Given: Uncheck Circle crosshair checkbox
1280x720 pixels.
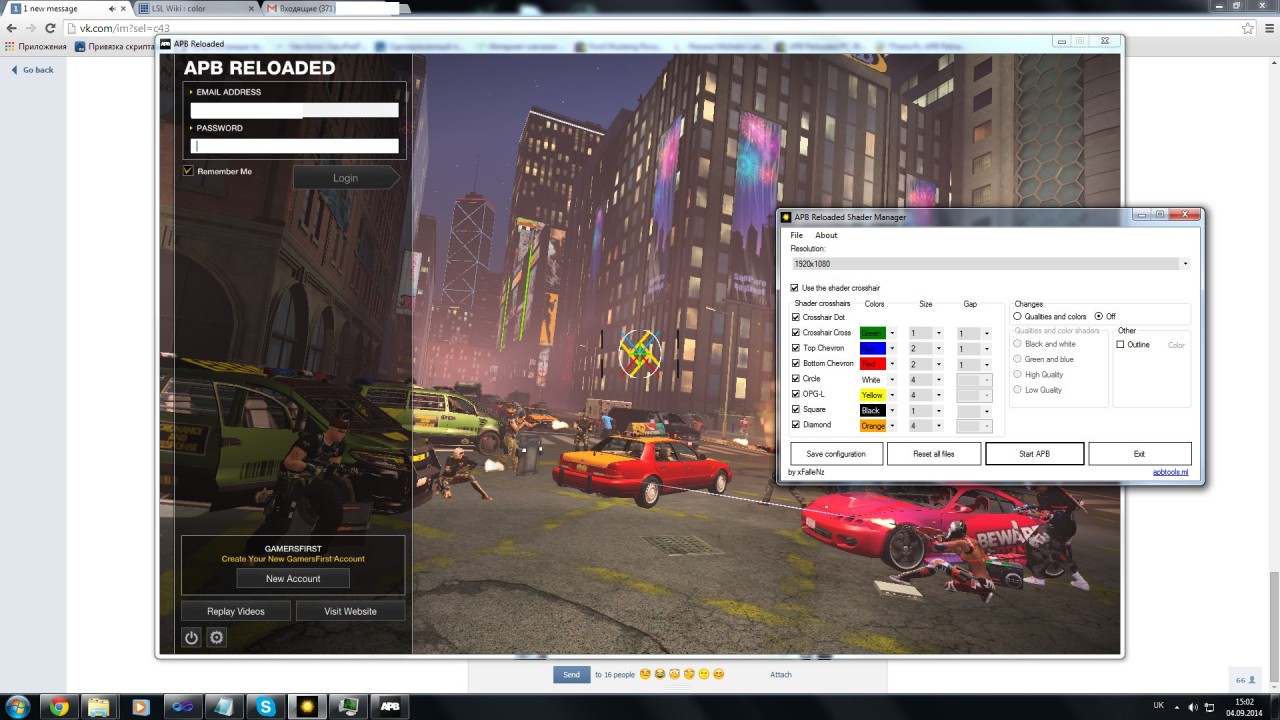Looking at the screenshot, I should coord(796,379).
